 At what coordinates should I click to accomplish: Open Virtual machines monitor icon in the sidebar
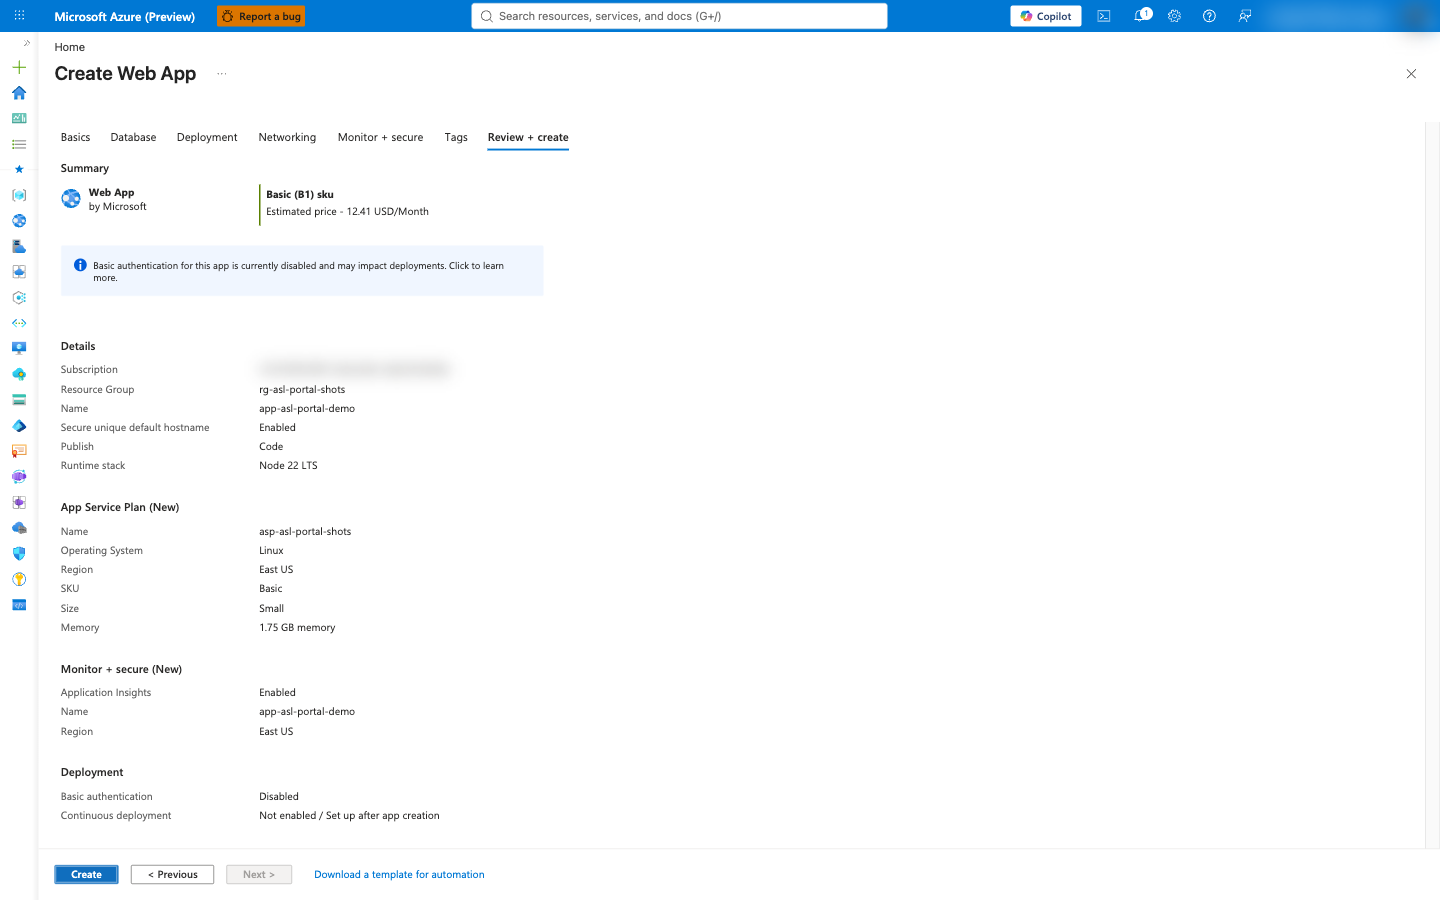(19, 349)
